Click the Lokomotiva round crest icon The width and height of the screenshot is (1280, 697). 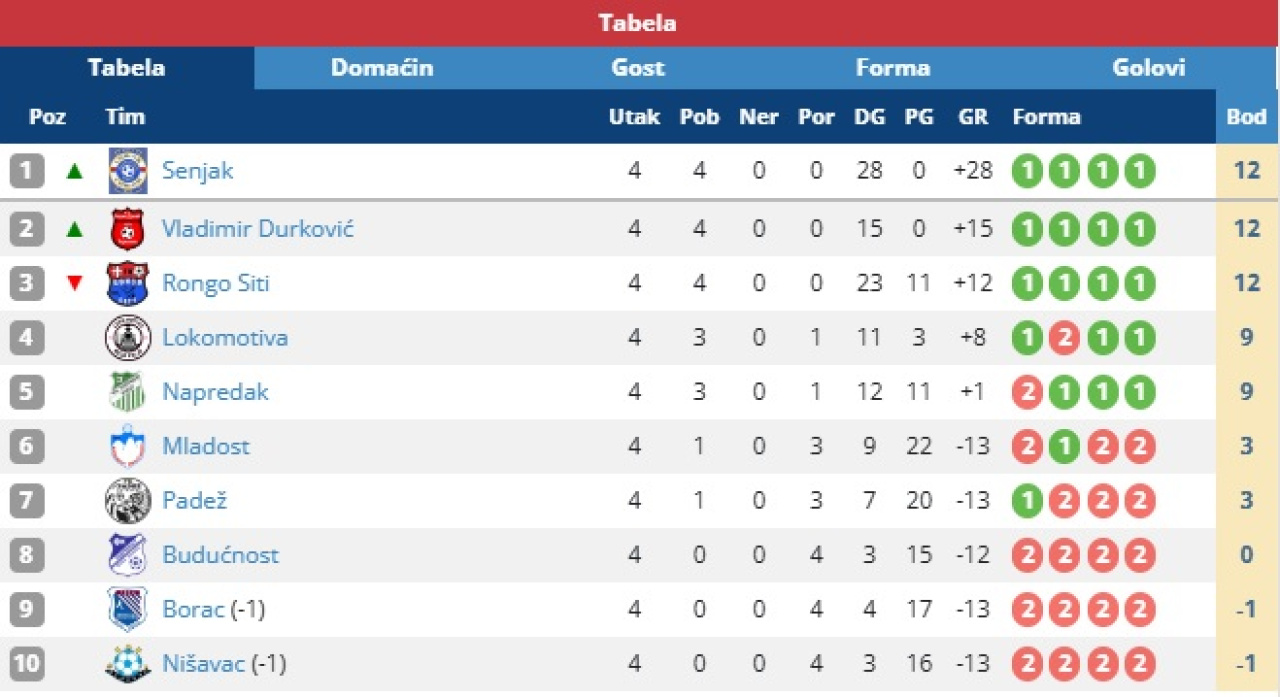click(128, 338)
